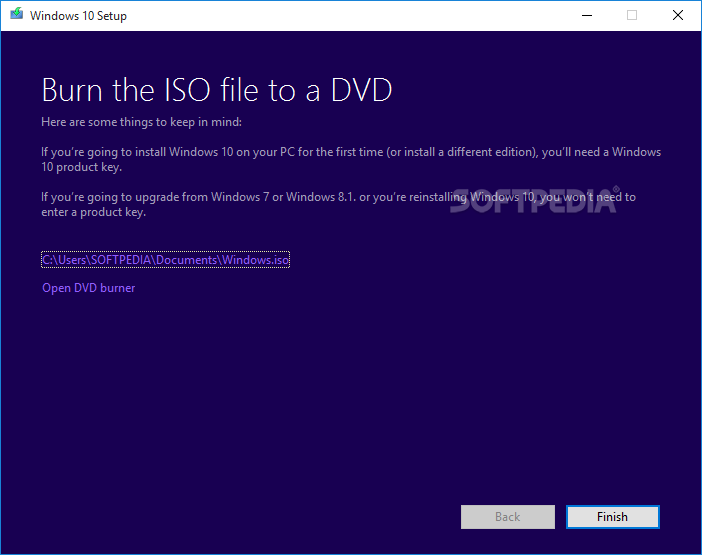Go back using the Back button
The width and height of the screenshot is (702, 555).
(508, 517)
